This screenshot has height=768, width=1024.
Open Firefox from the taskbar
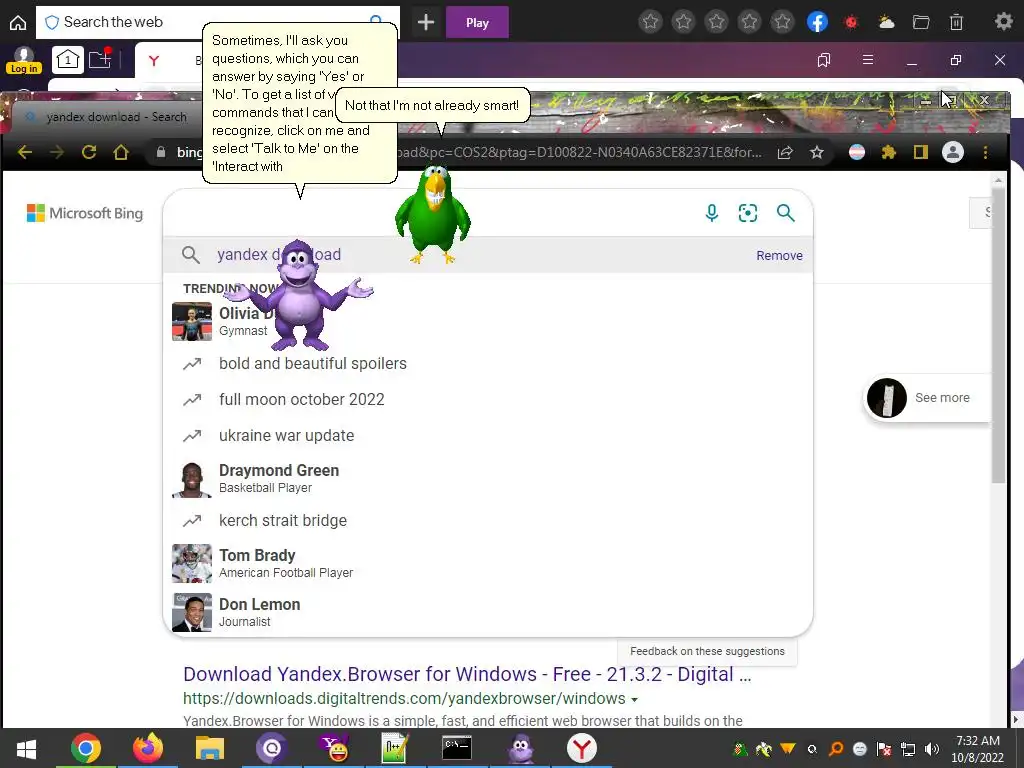tap(148, 748)
